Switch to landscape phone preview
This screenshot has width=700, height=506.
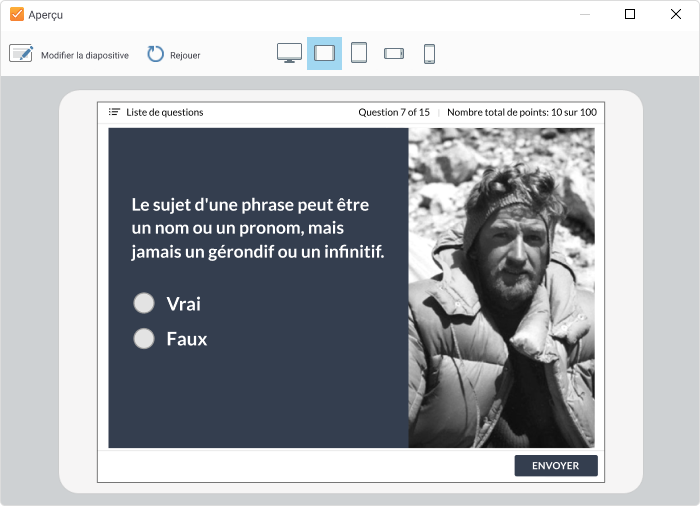click(394, 54)
